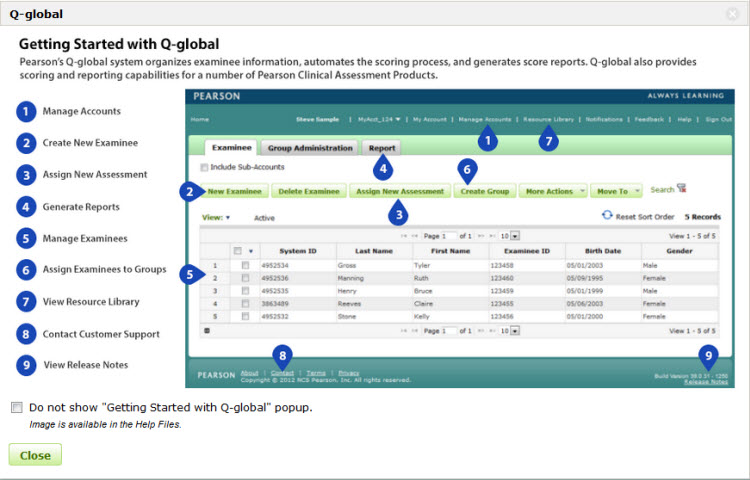750x480 pixels.
Task: Open the Contact link in the footer
Action: pos(282,373)
